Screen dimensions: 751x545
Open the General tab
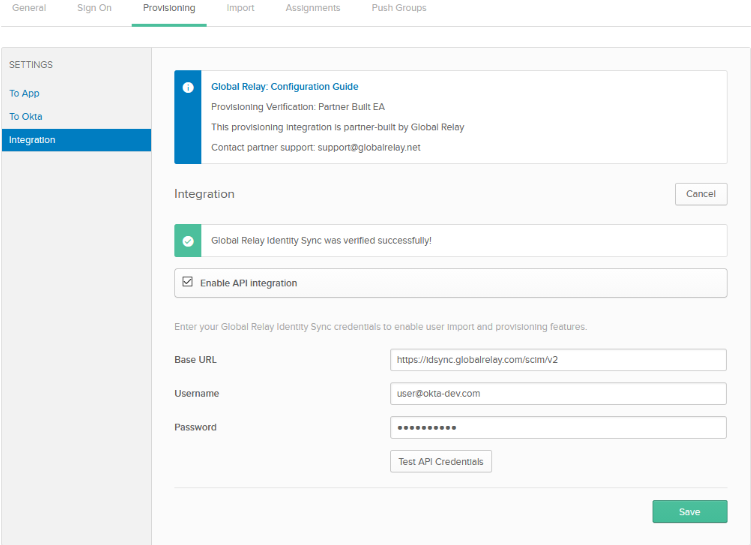[x=29, y=8]
